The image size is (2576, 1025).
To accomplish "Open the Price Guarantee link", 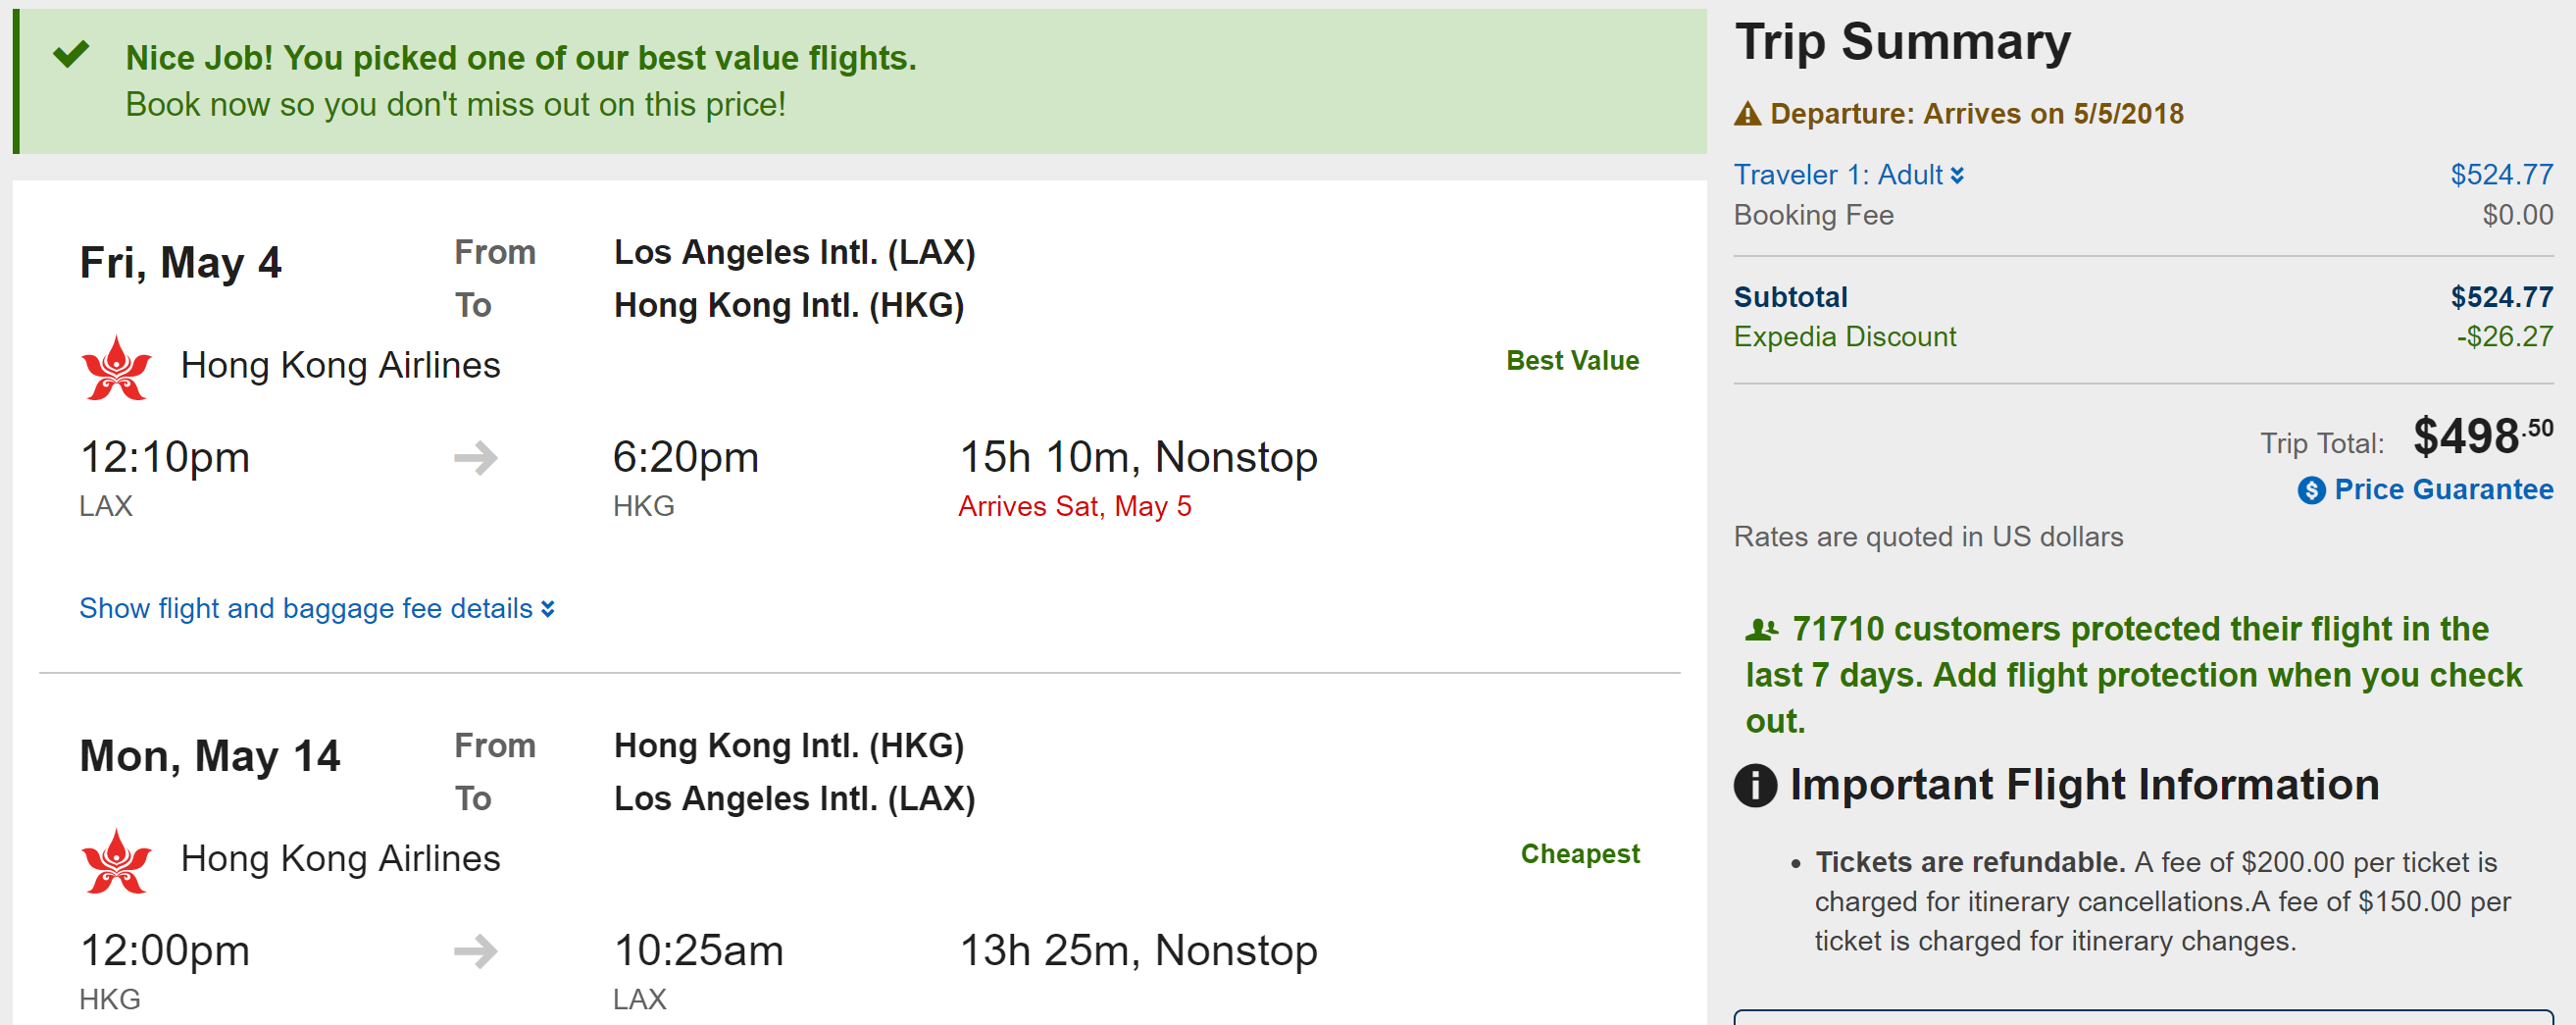I will (x=2442, y=489).
